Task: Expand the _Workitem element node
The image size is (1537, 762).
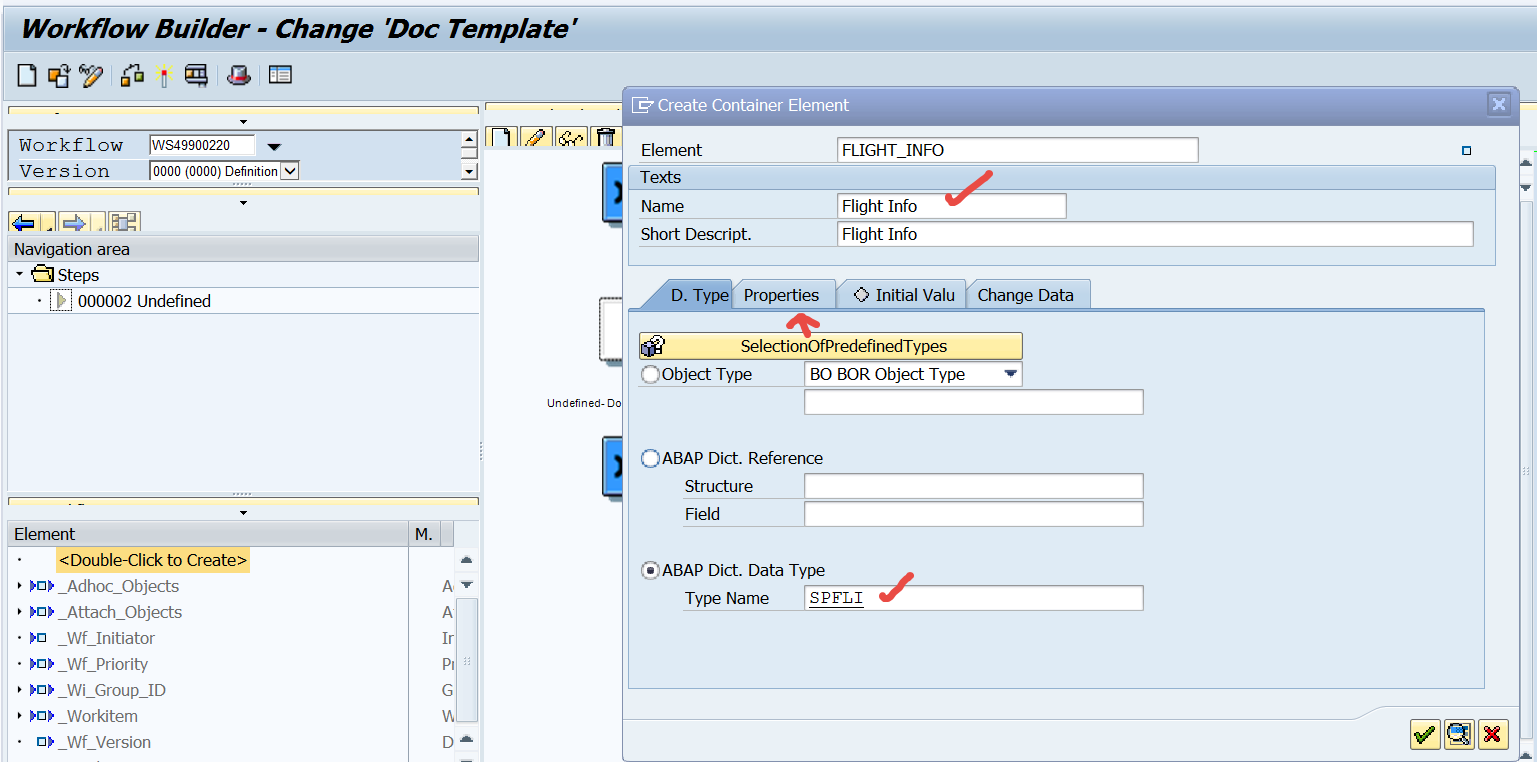Action: point(19,716)
